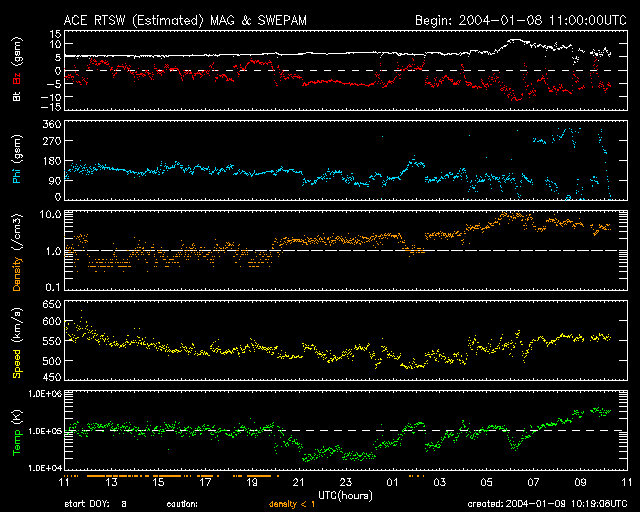Image resolution: width=640 pixels, height=512 pixels.
Task: Click the 'Phi (gsm)' axis label
Action: [17, 159]
